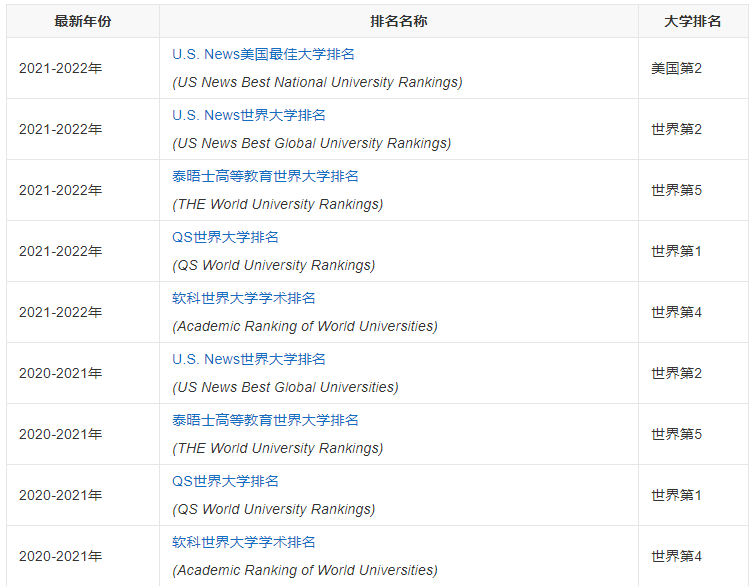The height and width of the screenshot is (586, 749).
Task: Open 泰晤士高等教育世界大学排名 link in 2021-2022 row
Action: pos(265,176)
